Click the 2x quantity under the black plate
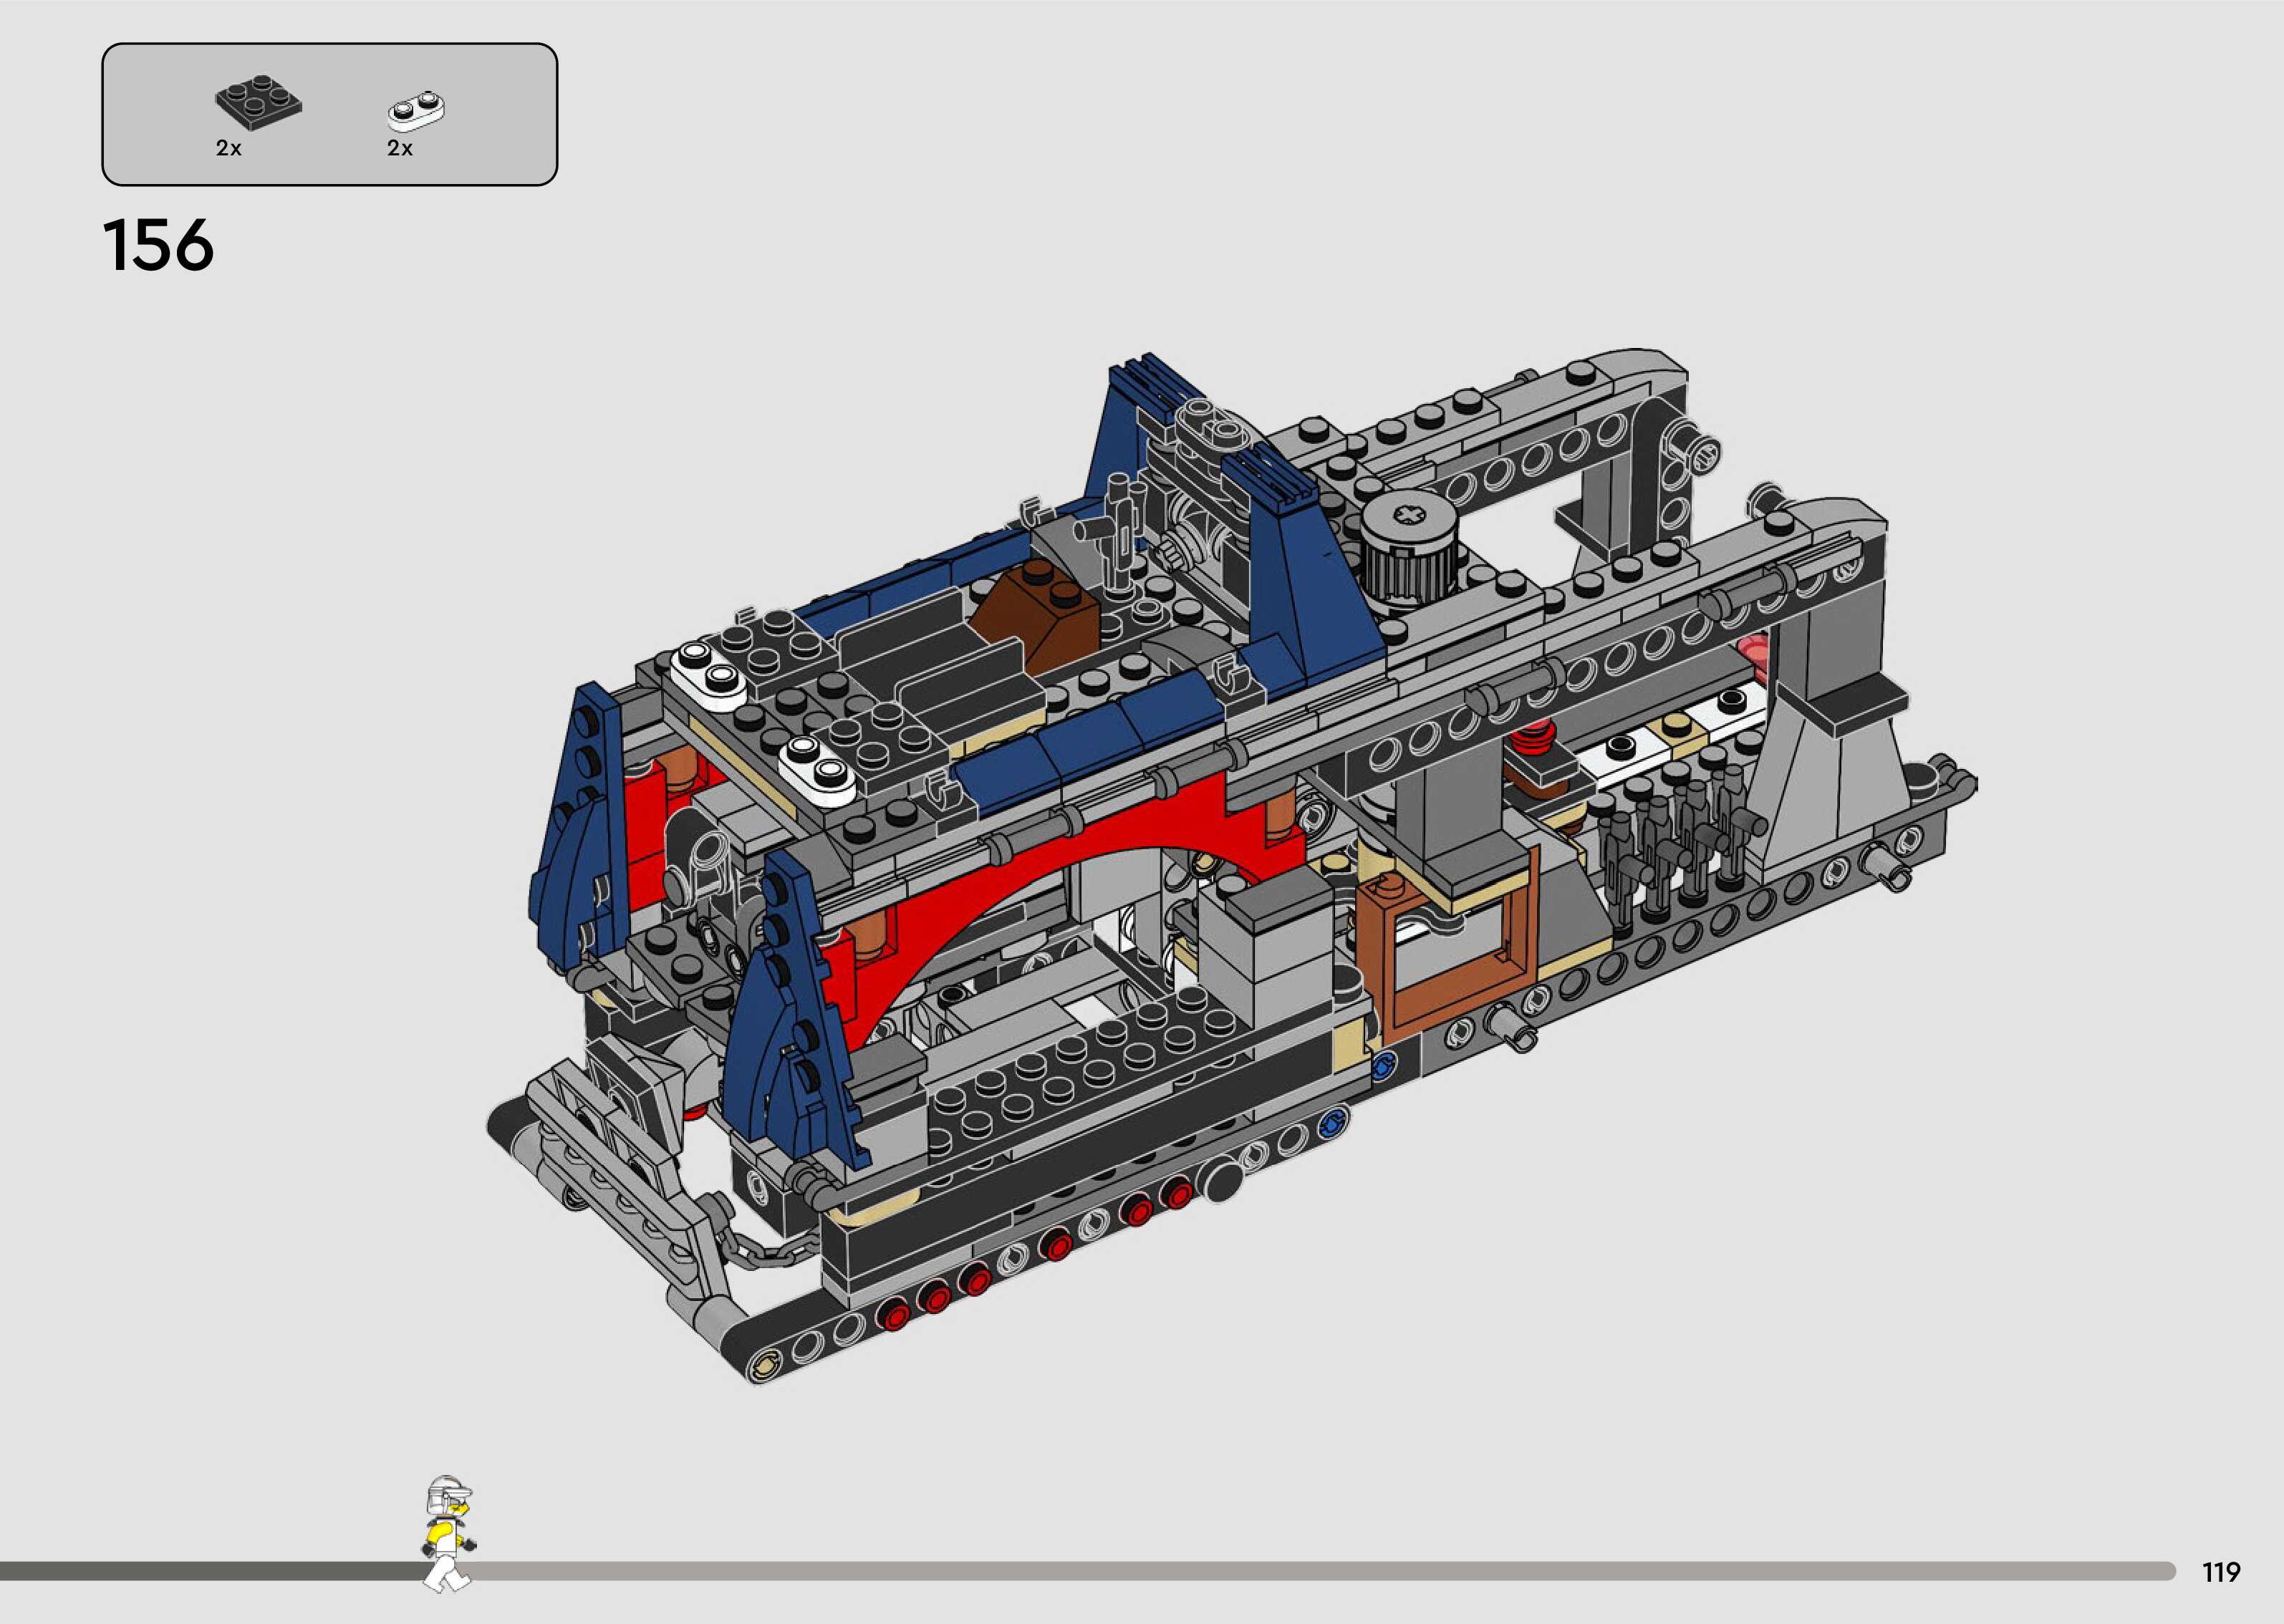The width and height of the screenshot is (2284, 1624). pos(229,148)
